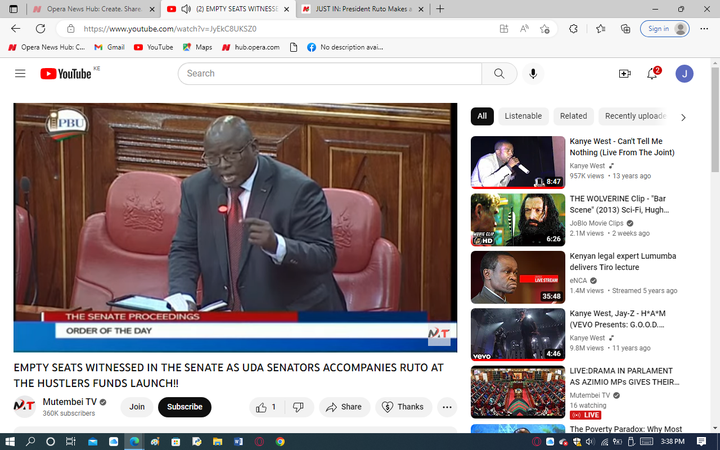The width and height of the screenshot is (720, 450).
Task: Open Kanye West Jay-Z H*A*M thumbnail
Action: click(518, 334)
